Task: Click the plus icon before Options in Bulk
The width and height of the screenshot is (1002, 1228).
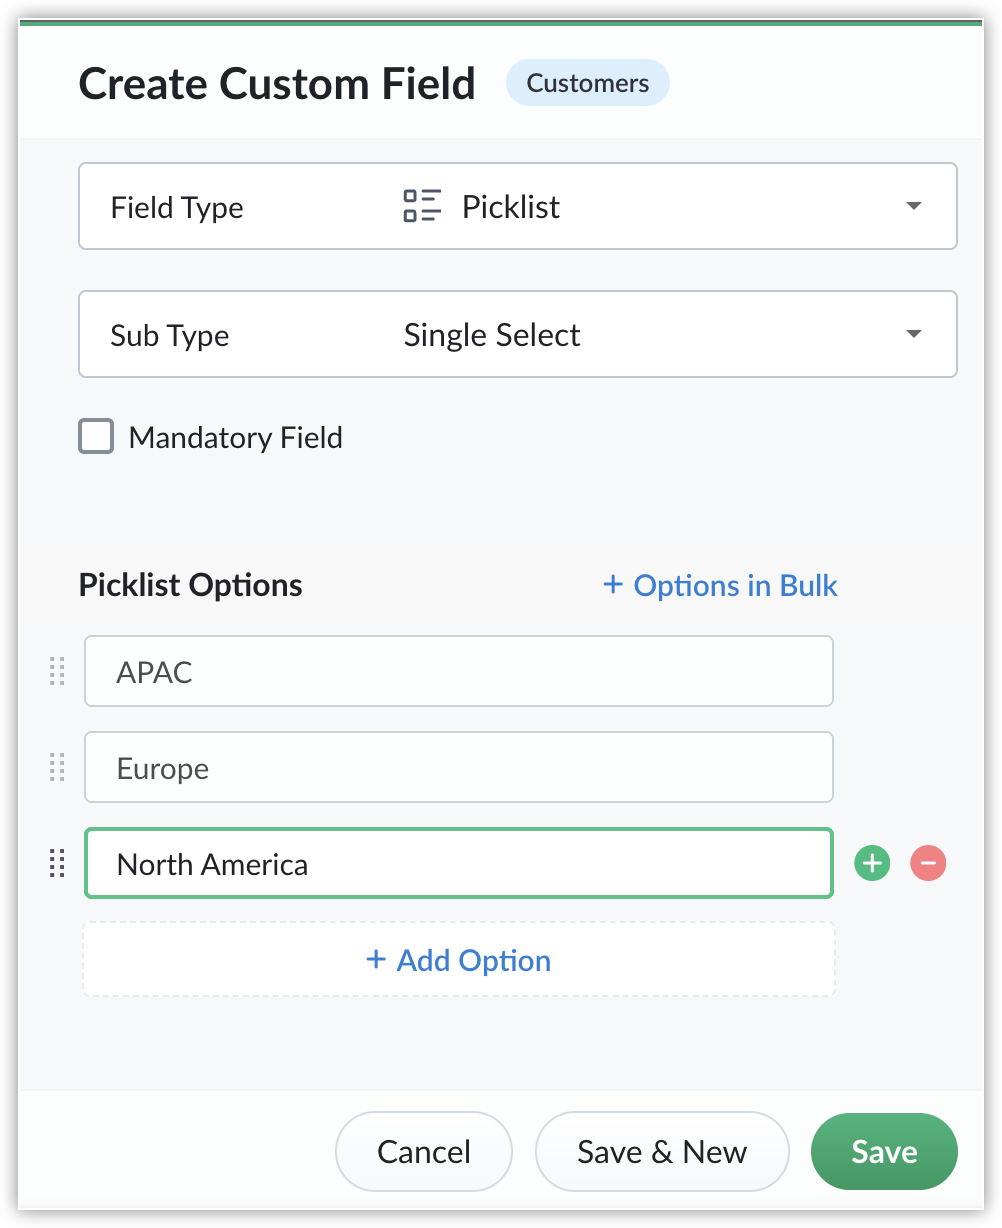Action: pyautogui.click(x=613, y=584)
